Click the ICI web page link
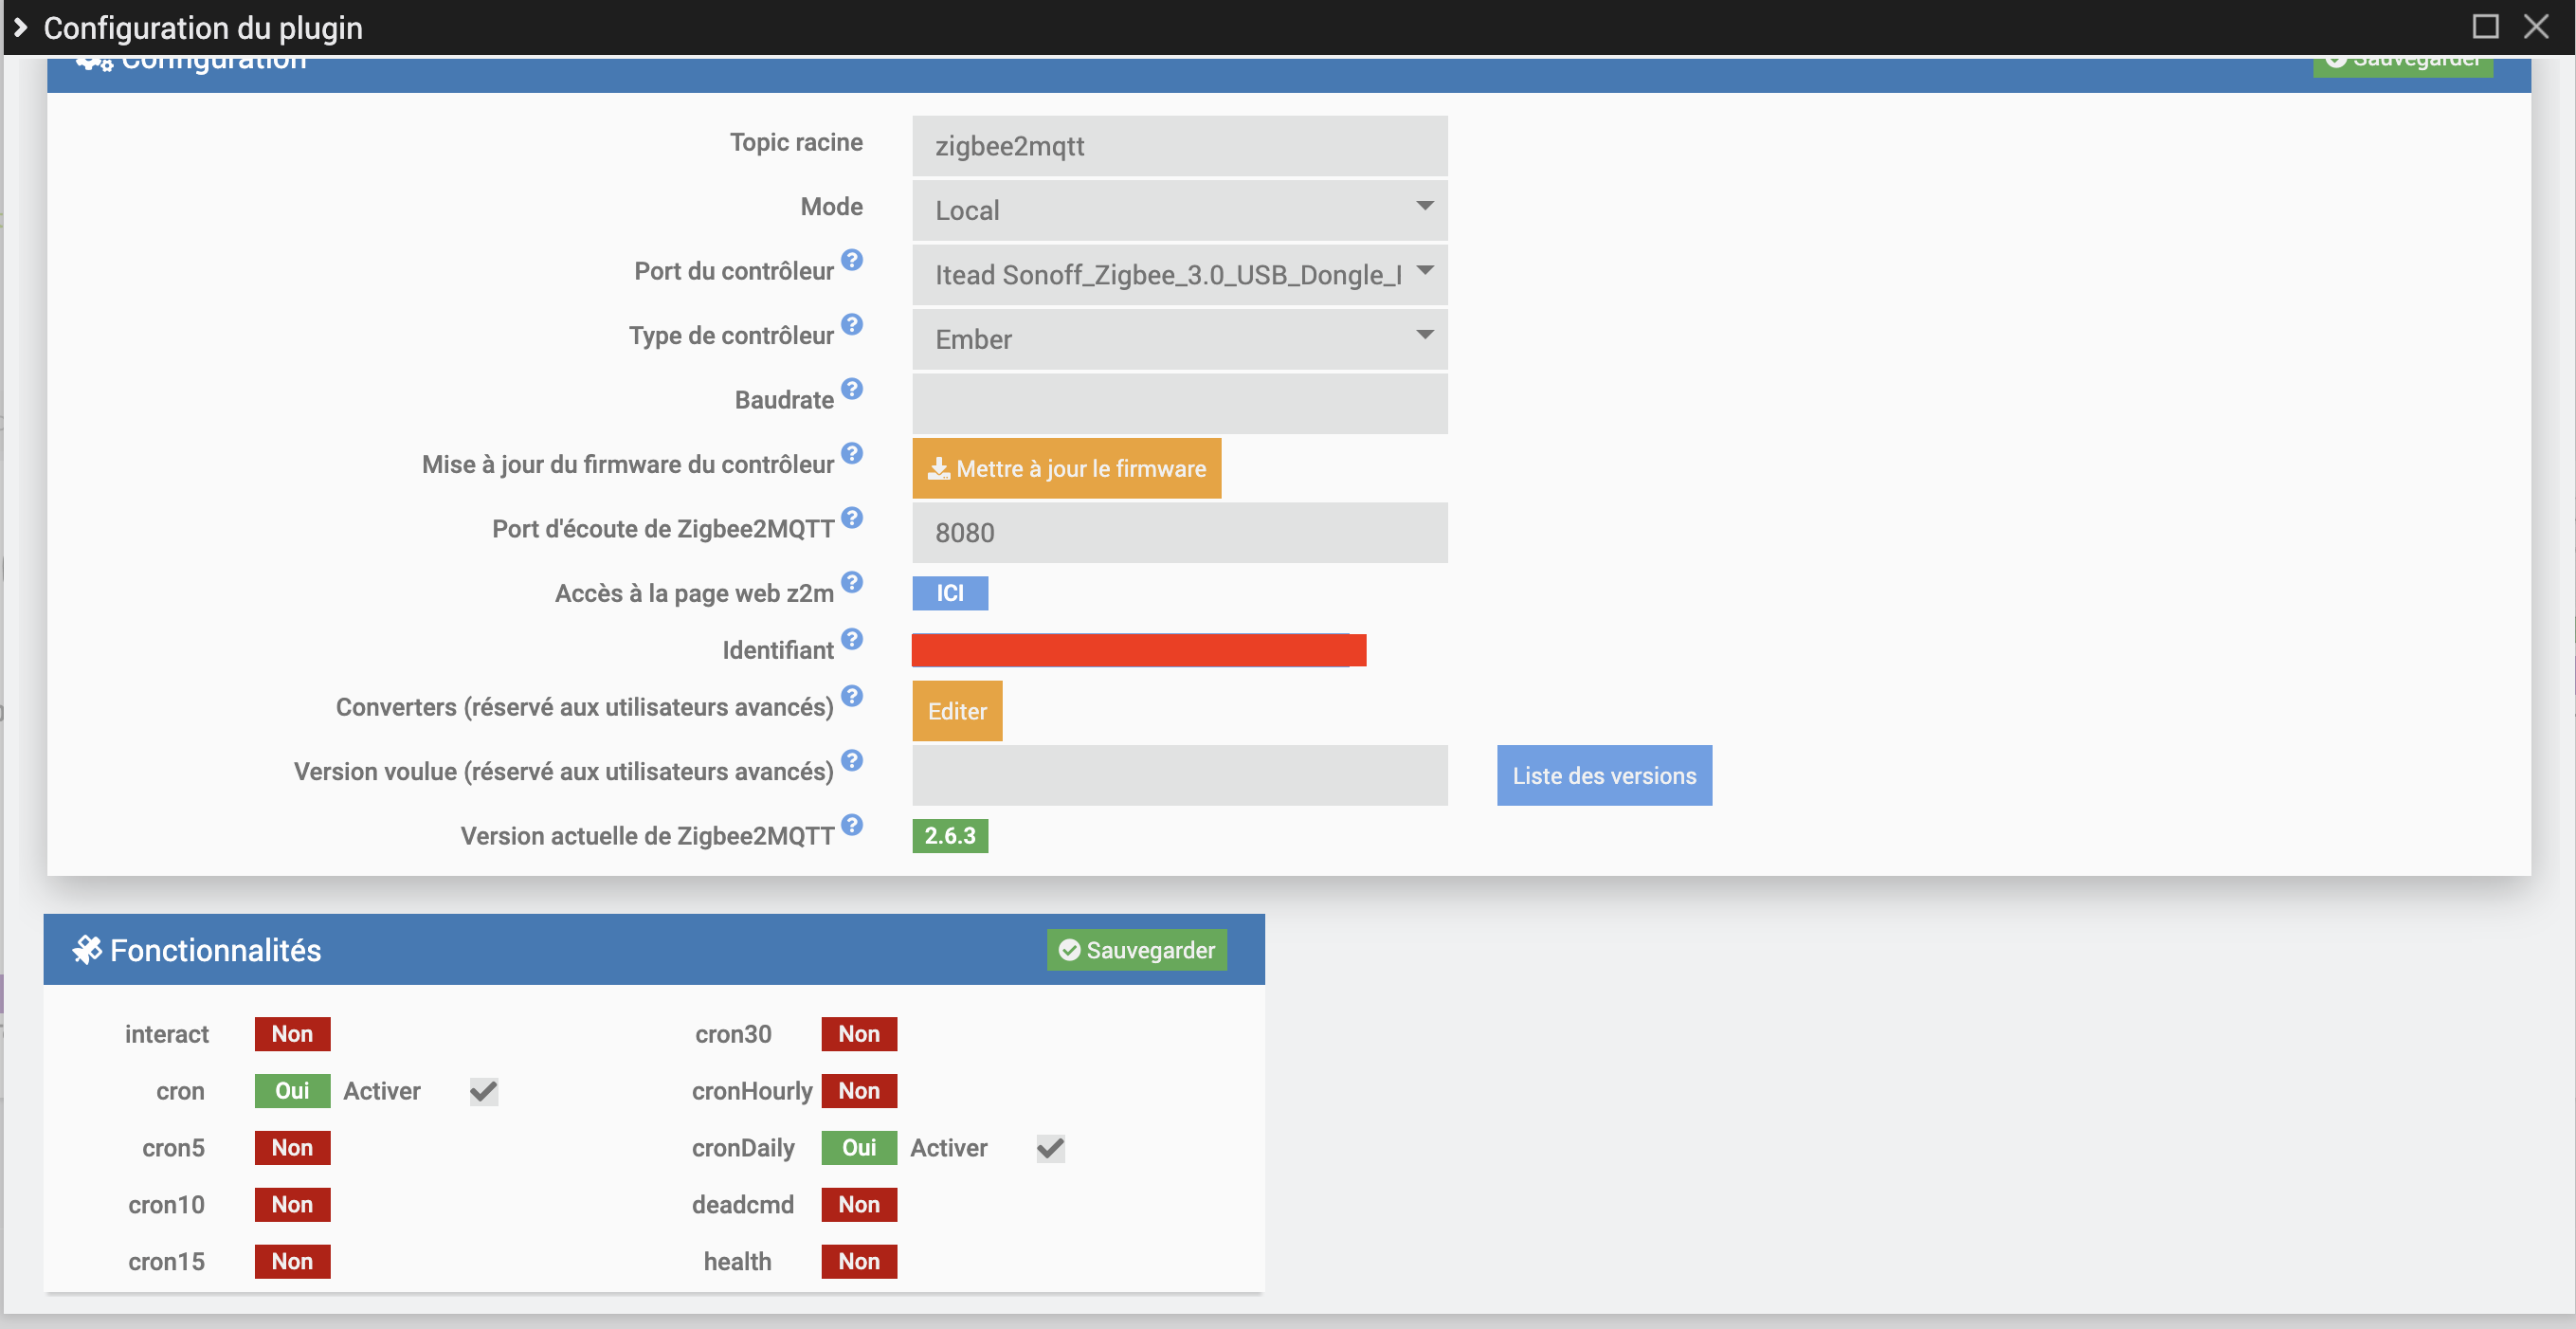Viewport: 2576px width, 1329px height. tap(949, 593)
